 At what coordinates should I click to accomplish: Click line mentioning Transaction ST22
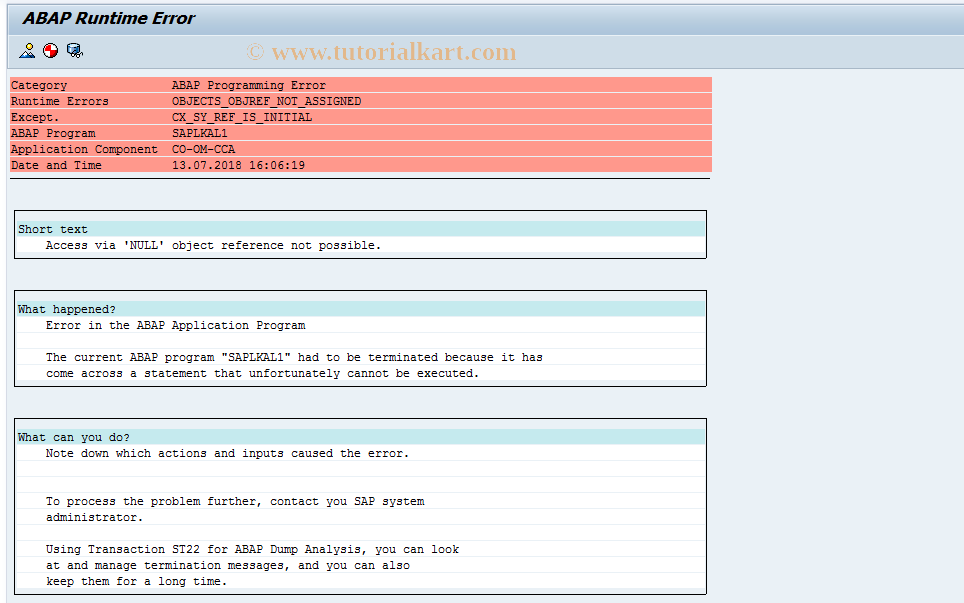pyautogui.click(x=252, y=549)
